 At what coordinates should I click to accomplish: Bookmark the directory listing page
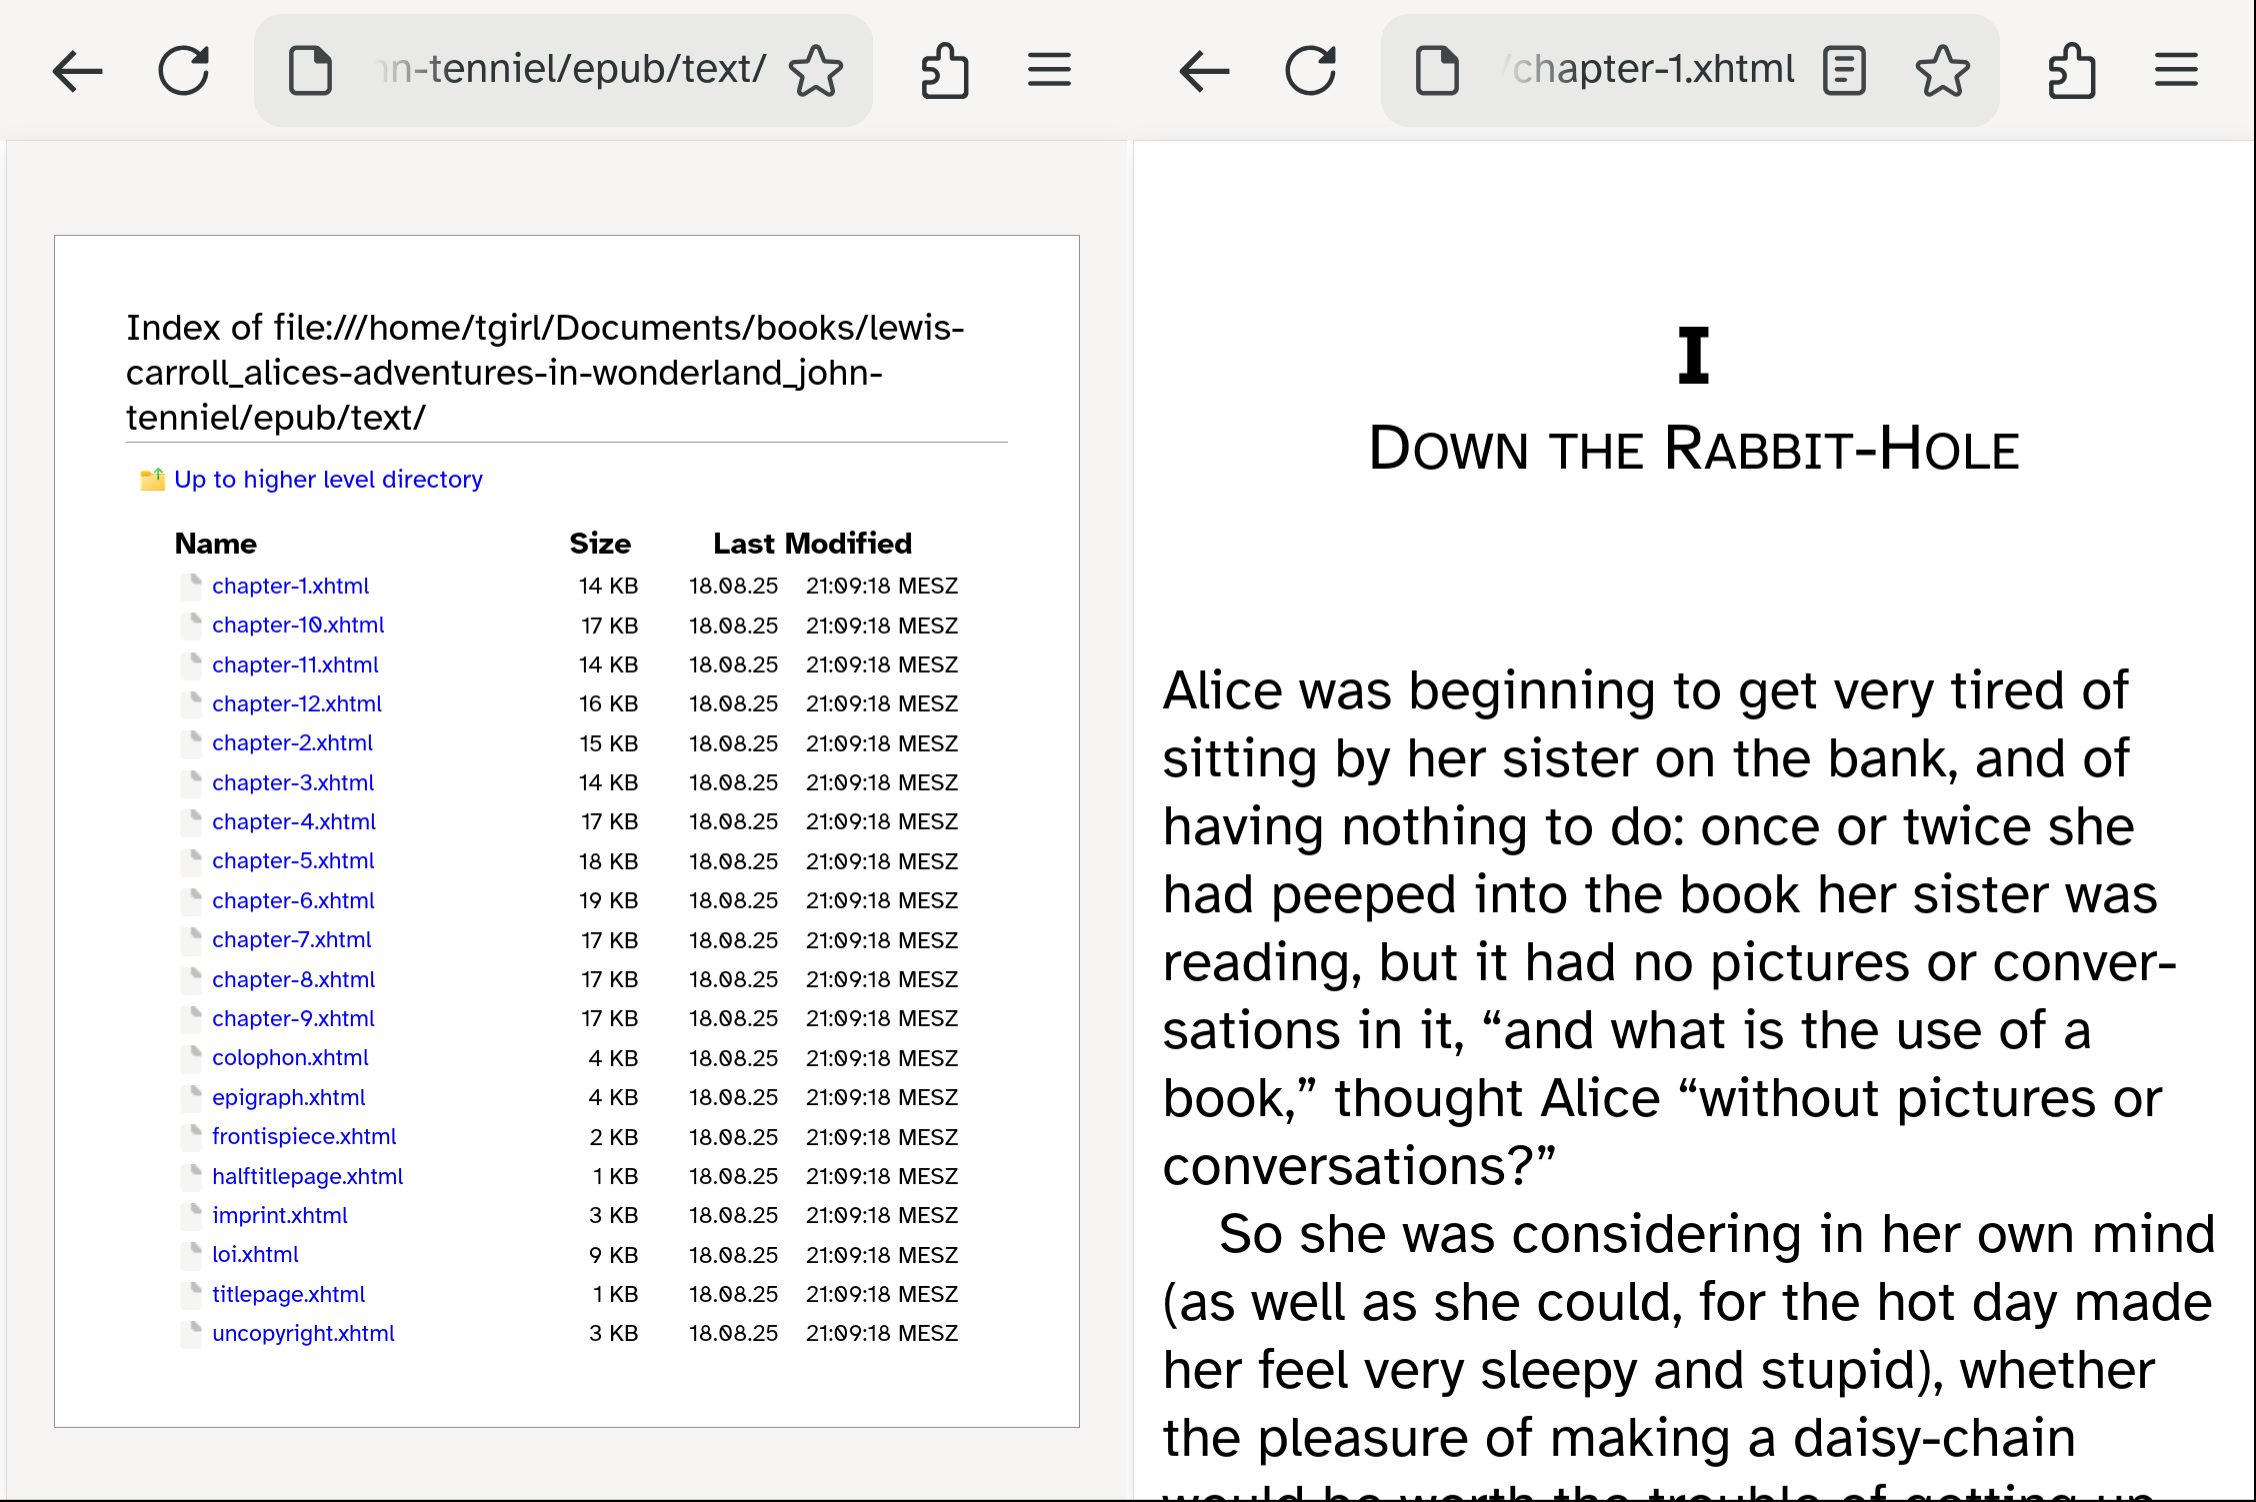(817, 70)
